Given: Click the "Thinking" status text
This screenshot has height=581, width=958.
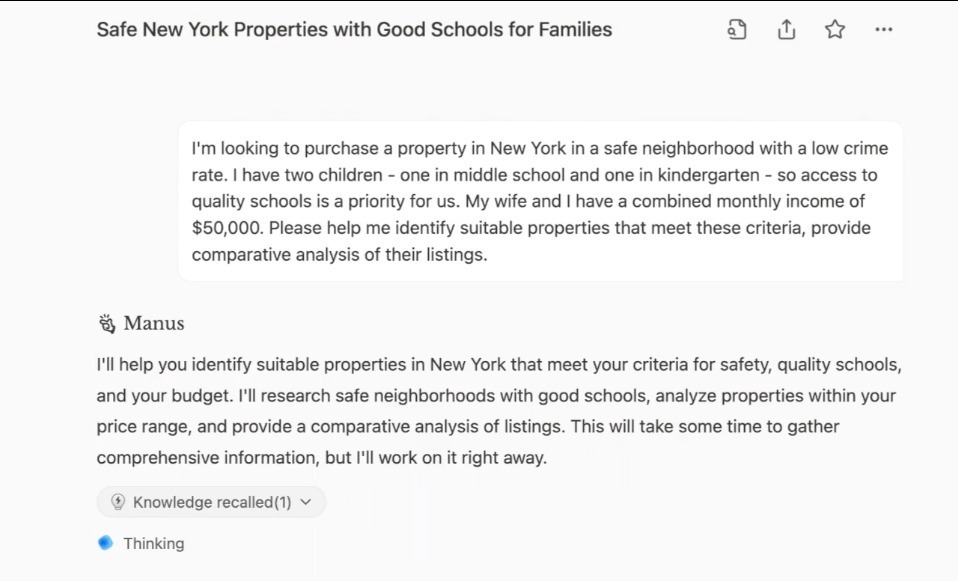Looking at the screenshot, I should (x=154, y=544).
